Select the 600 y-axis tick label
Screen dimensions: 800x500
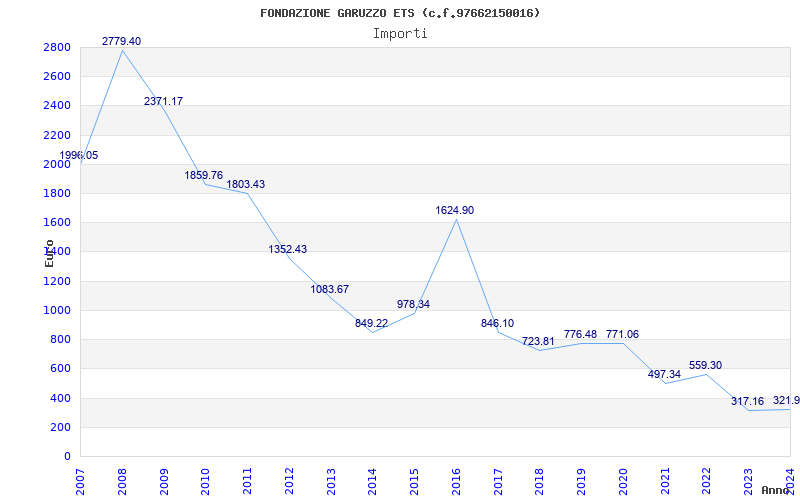click(61, 368)
